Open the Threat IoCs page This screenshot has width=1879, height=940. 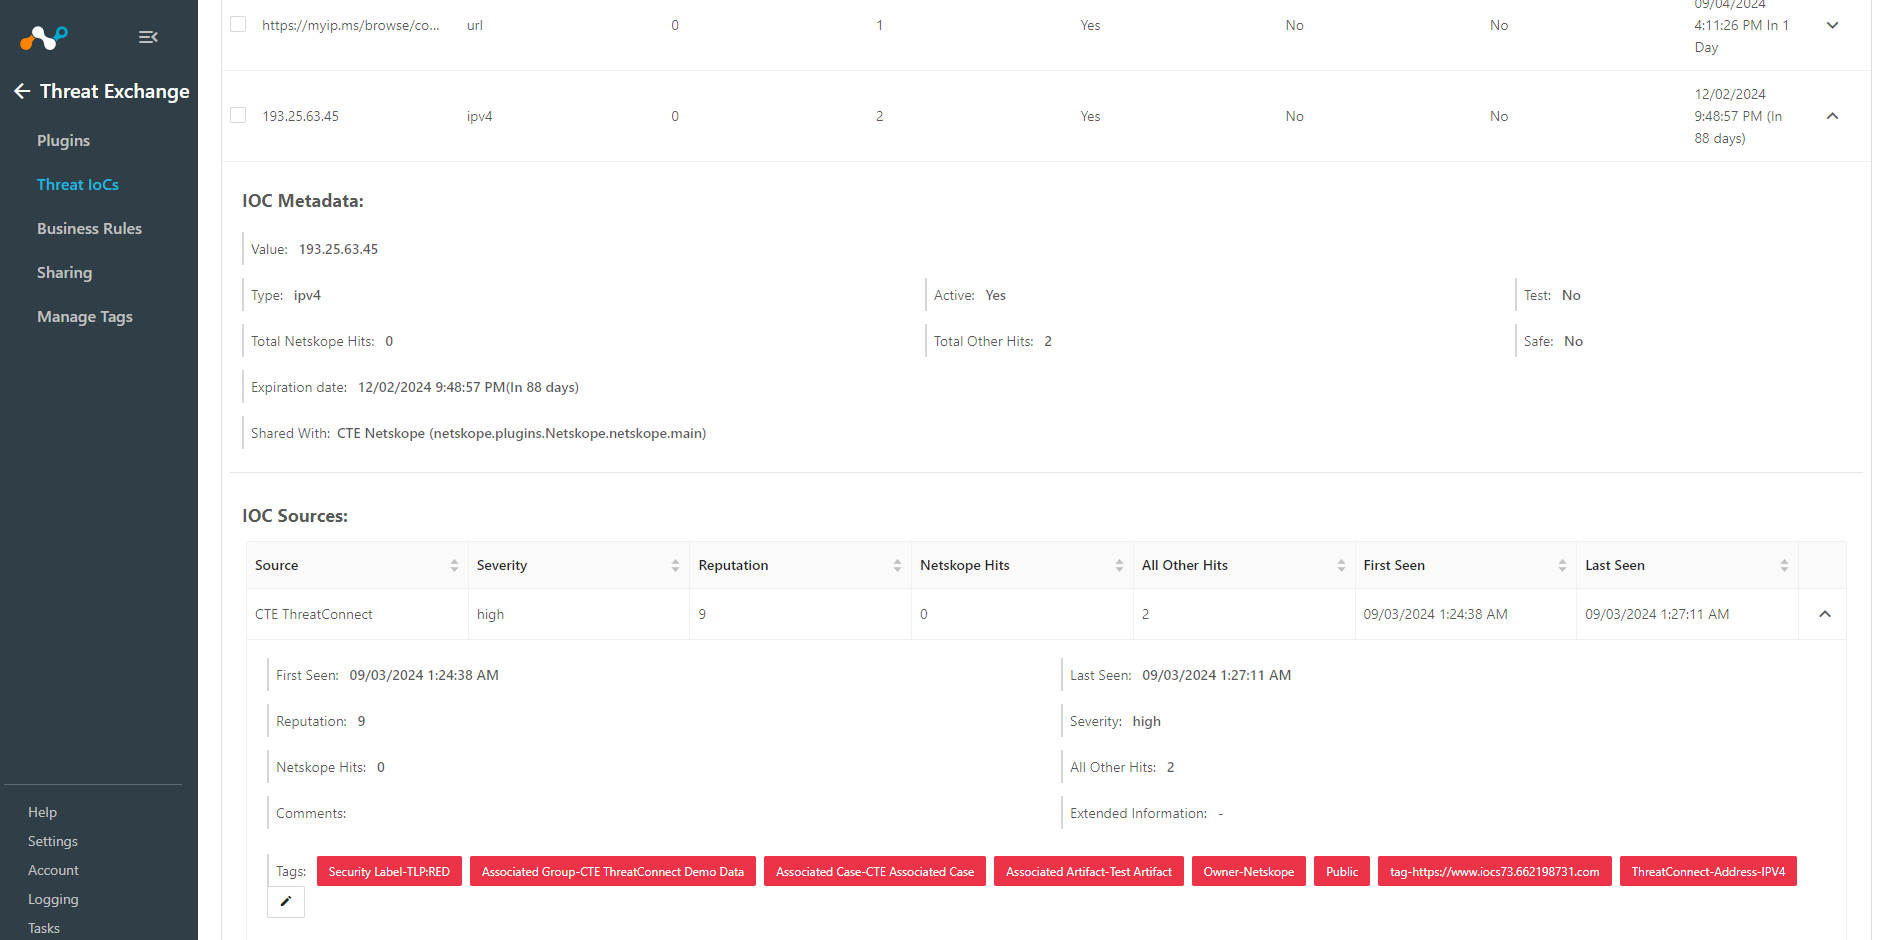[x=78, y=185]
